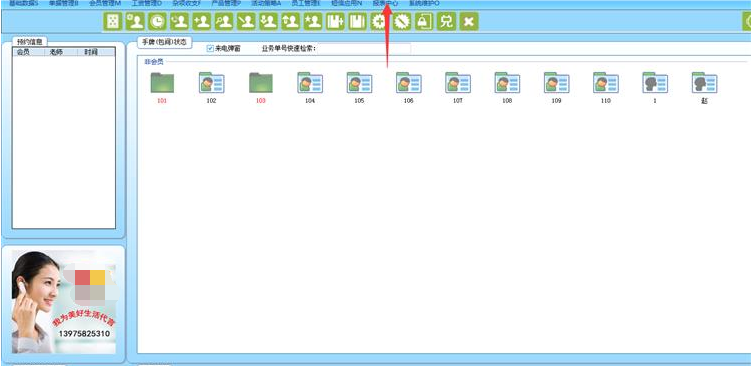This screenshot has width=754, height=366.
Task: Select the room 101 folder icon
Action: click(x=162, y=83)
